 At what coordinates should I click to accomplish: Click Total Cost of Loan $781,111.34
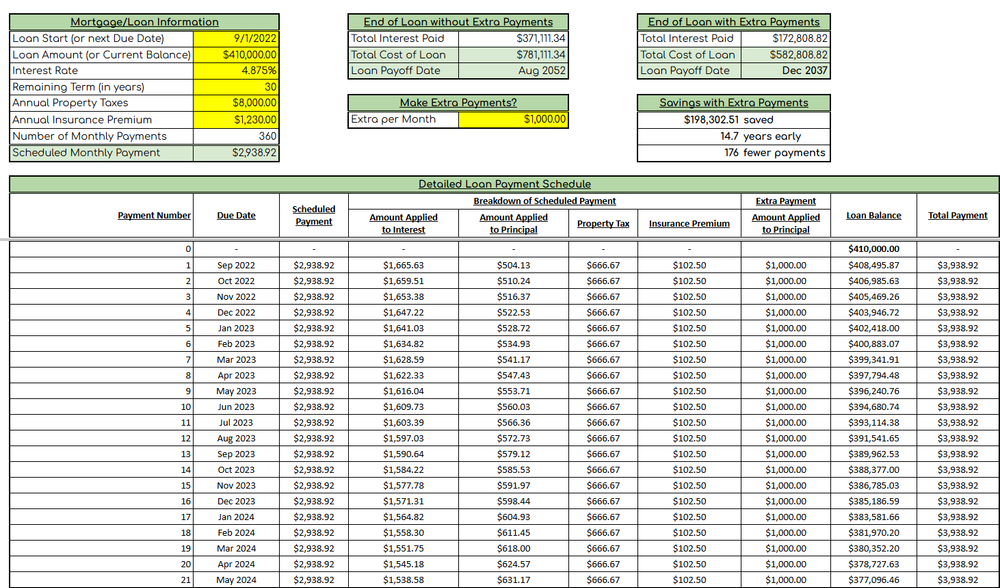513,55
